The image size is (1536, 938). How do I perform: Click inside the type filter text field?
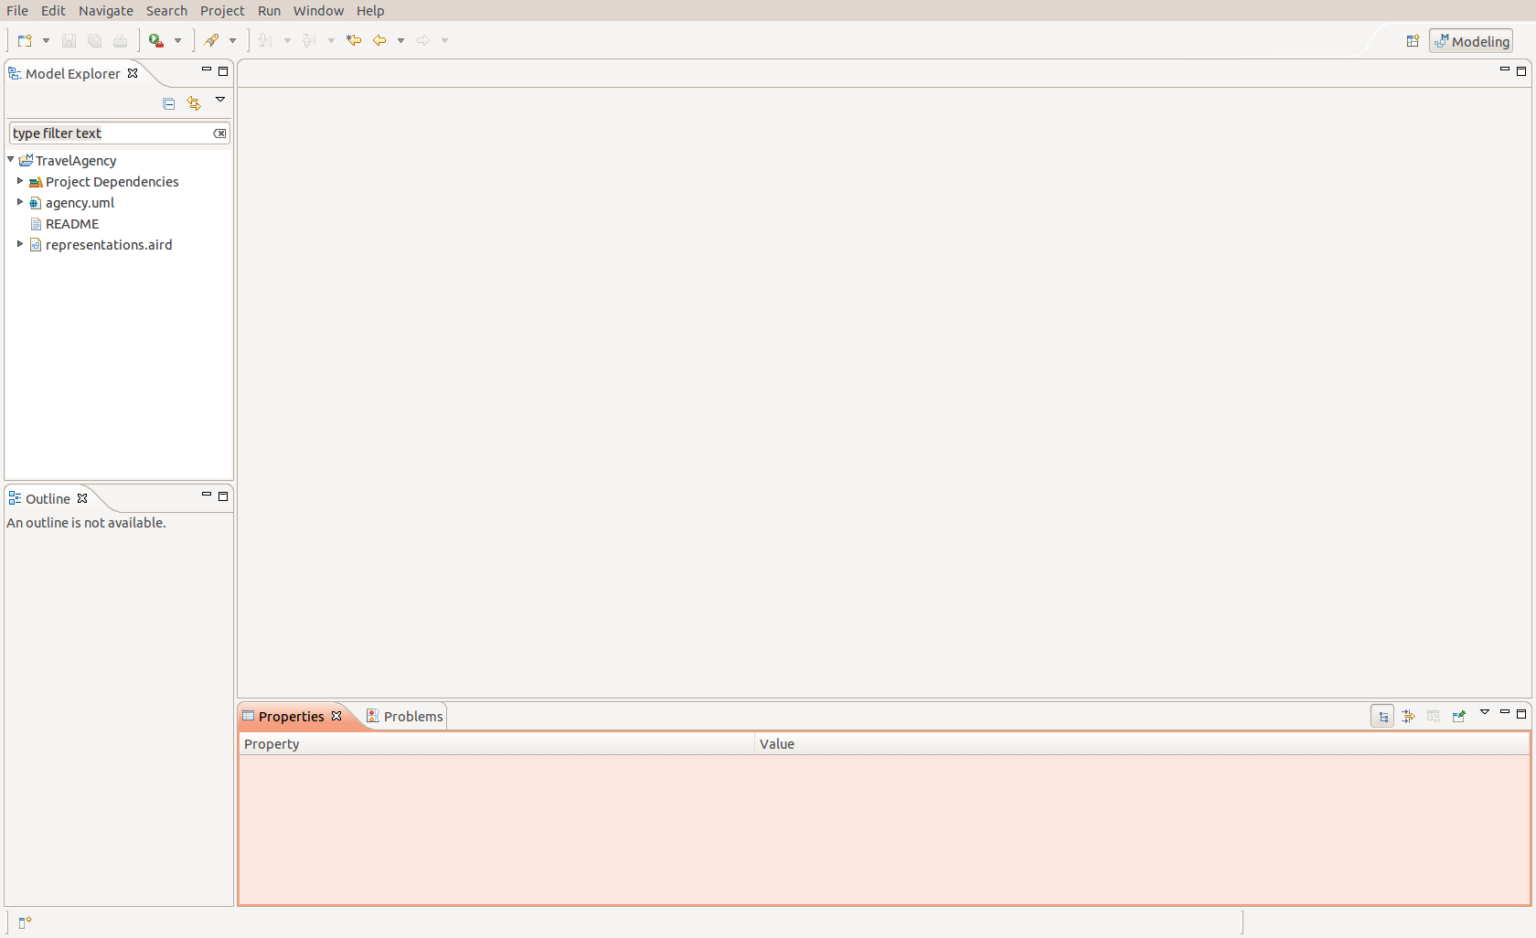pyautogui.click(x=110, y=132)
